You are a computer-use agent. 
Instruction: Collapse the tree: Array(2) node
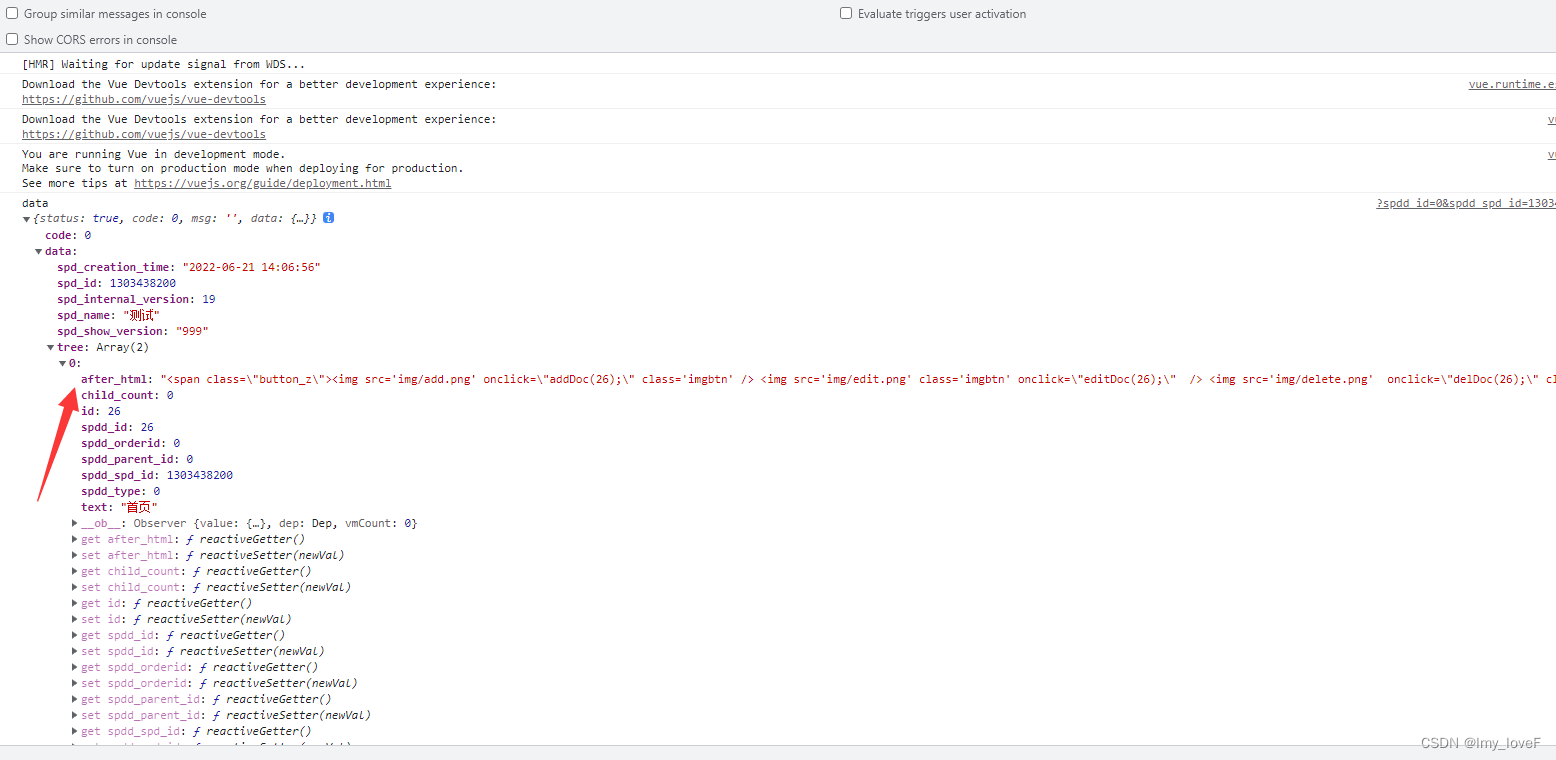(51, 347)
